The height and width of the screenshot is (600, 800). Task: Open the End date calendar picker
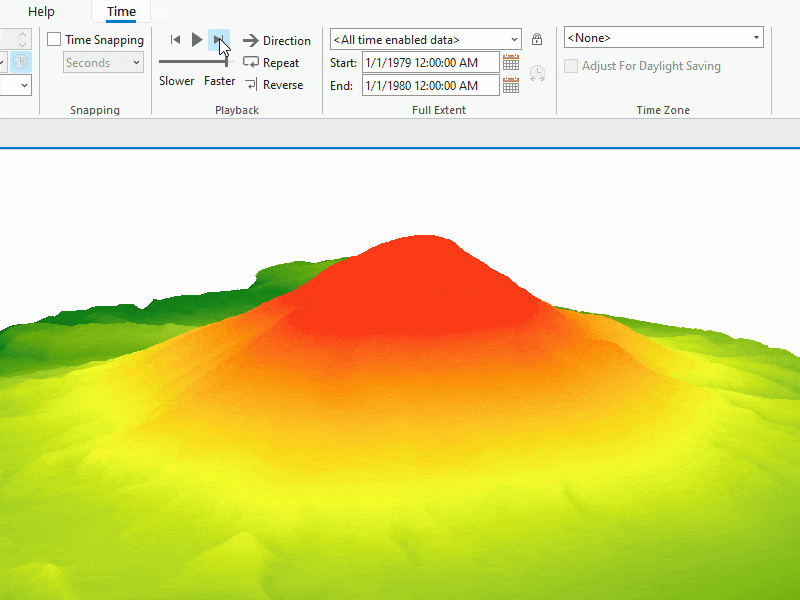(x=511, y=85)
